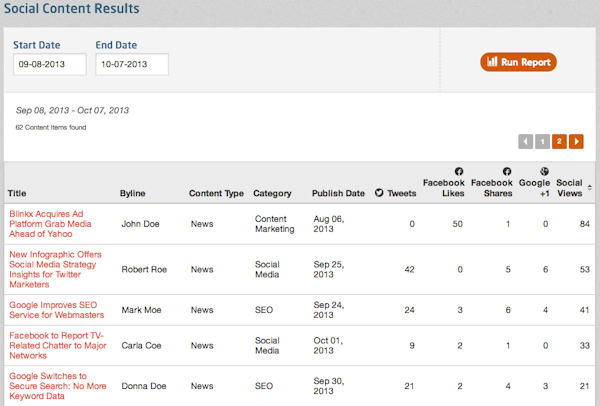Select page 1 in pagination
Screen dimensions: 600x406
click(542, 142)
